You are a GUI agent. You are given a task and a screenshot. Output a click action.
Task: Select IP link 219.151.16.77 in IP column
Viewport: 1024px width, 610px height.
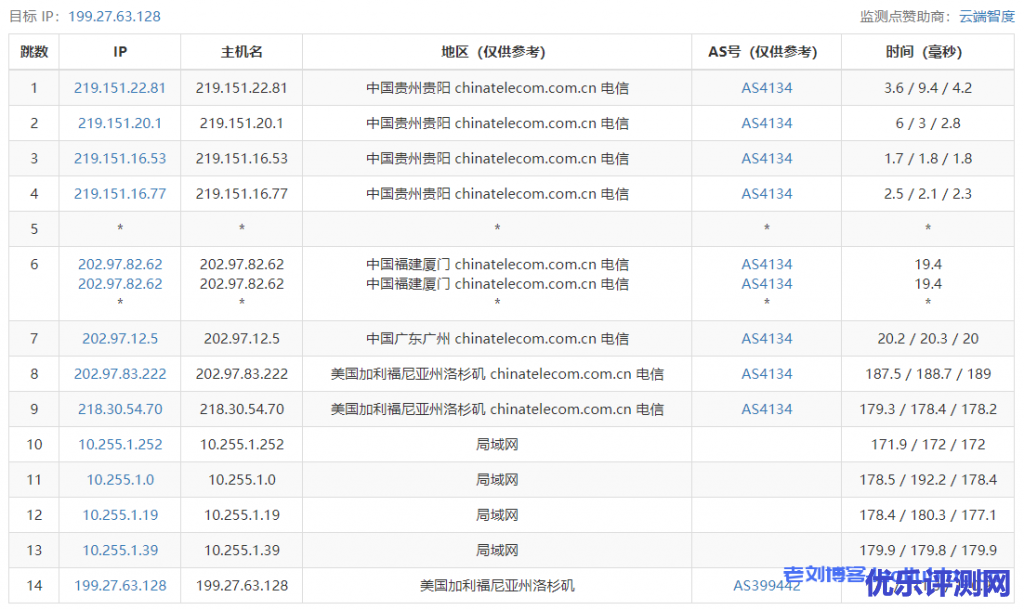[120, 193]
